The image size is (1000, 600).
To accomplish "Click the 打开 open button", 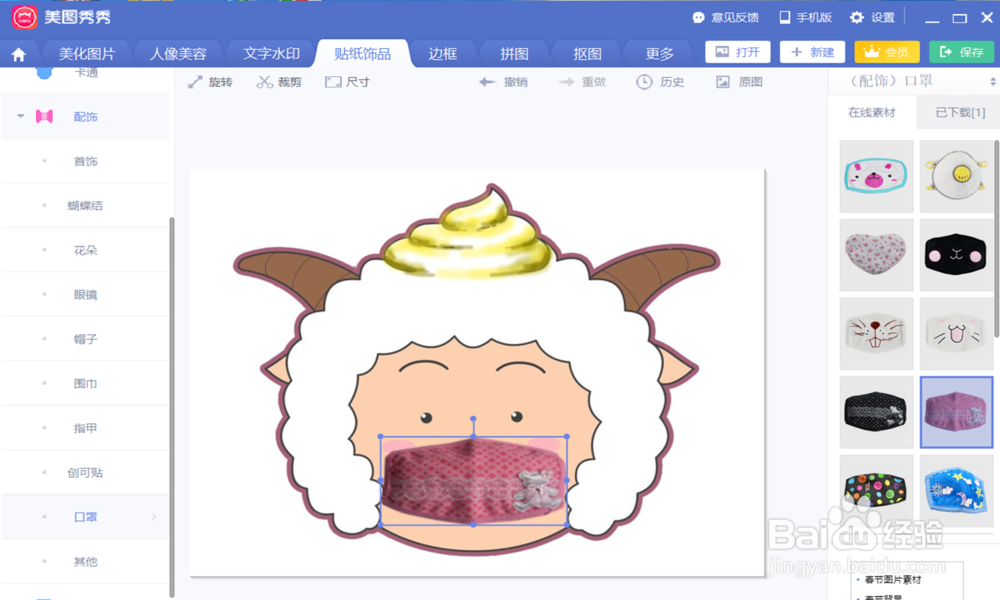I will [x=738, y=52].
